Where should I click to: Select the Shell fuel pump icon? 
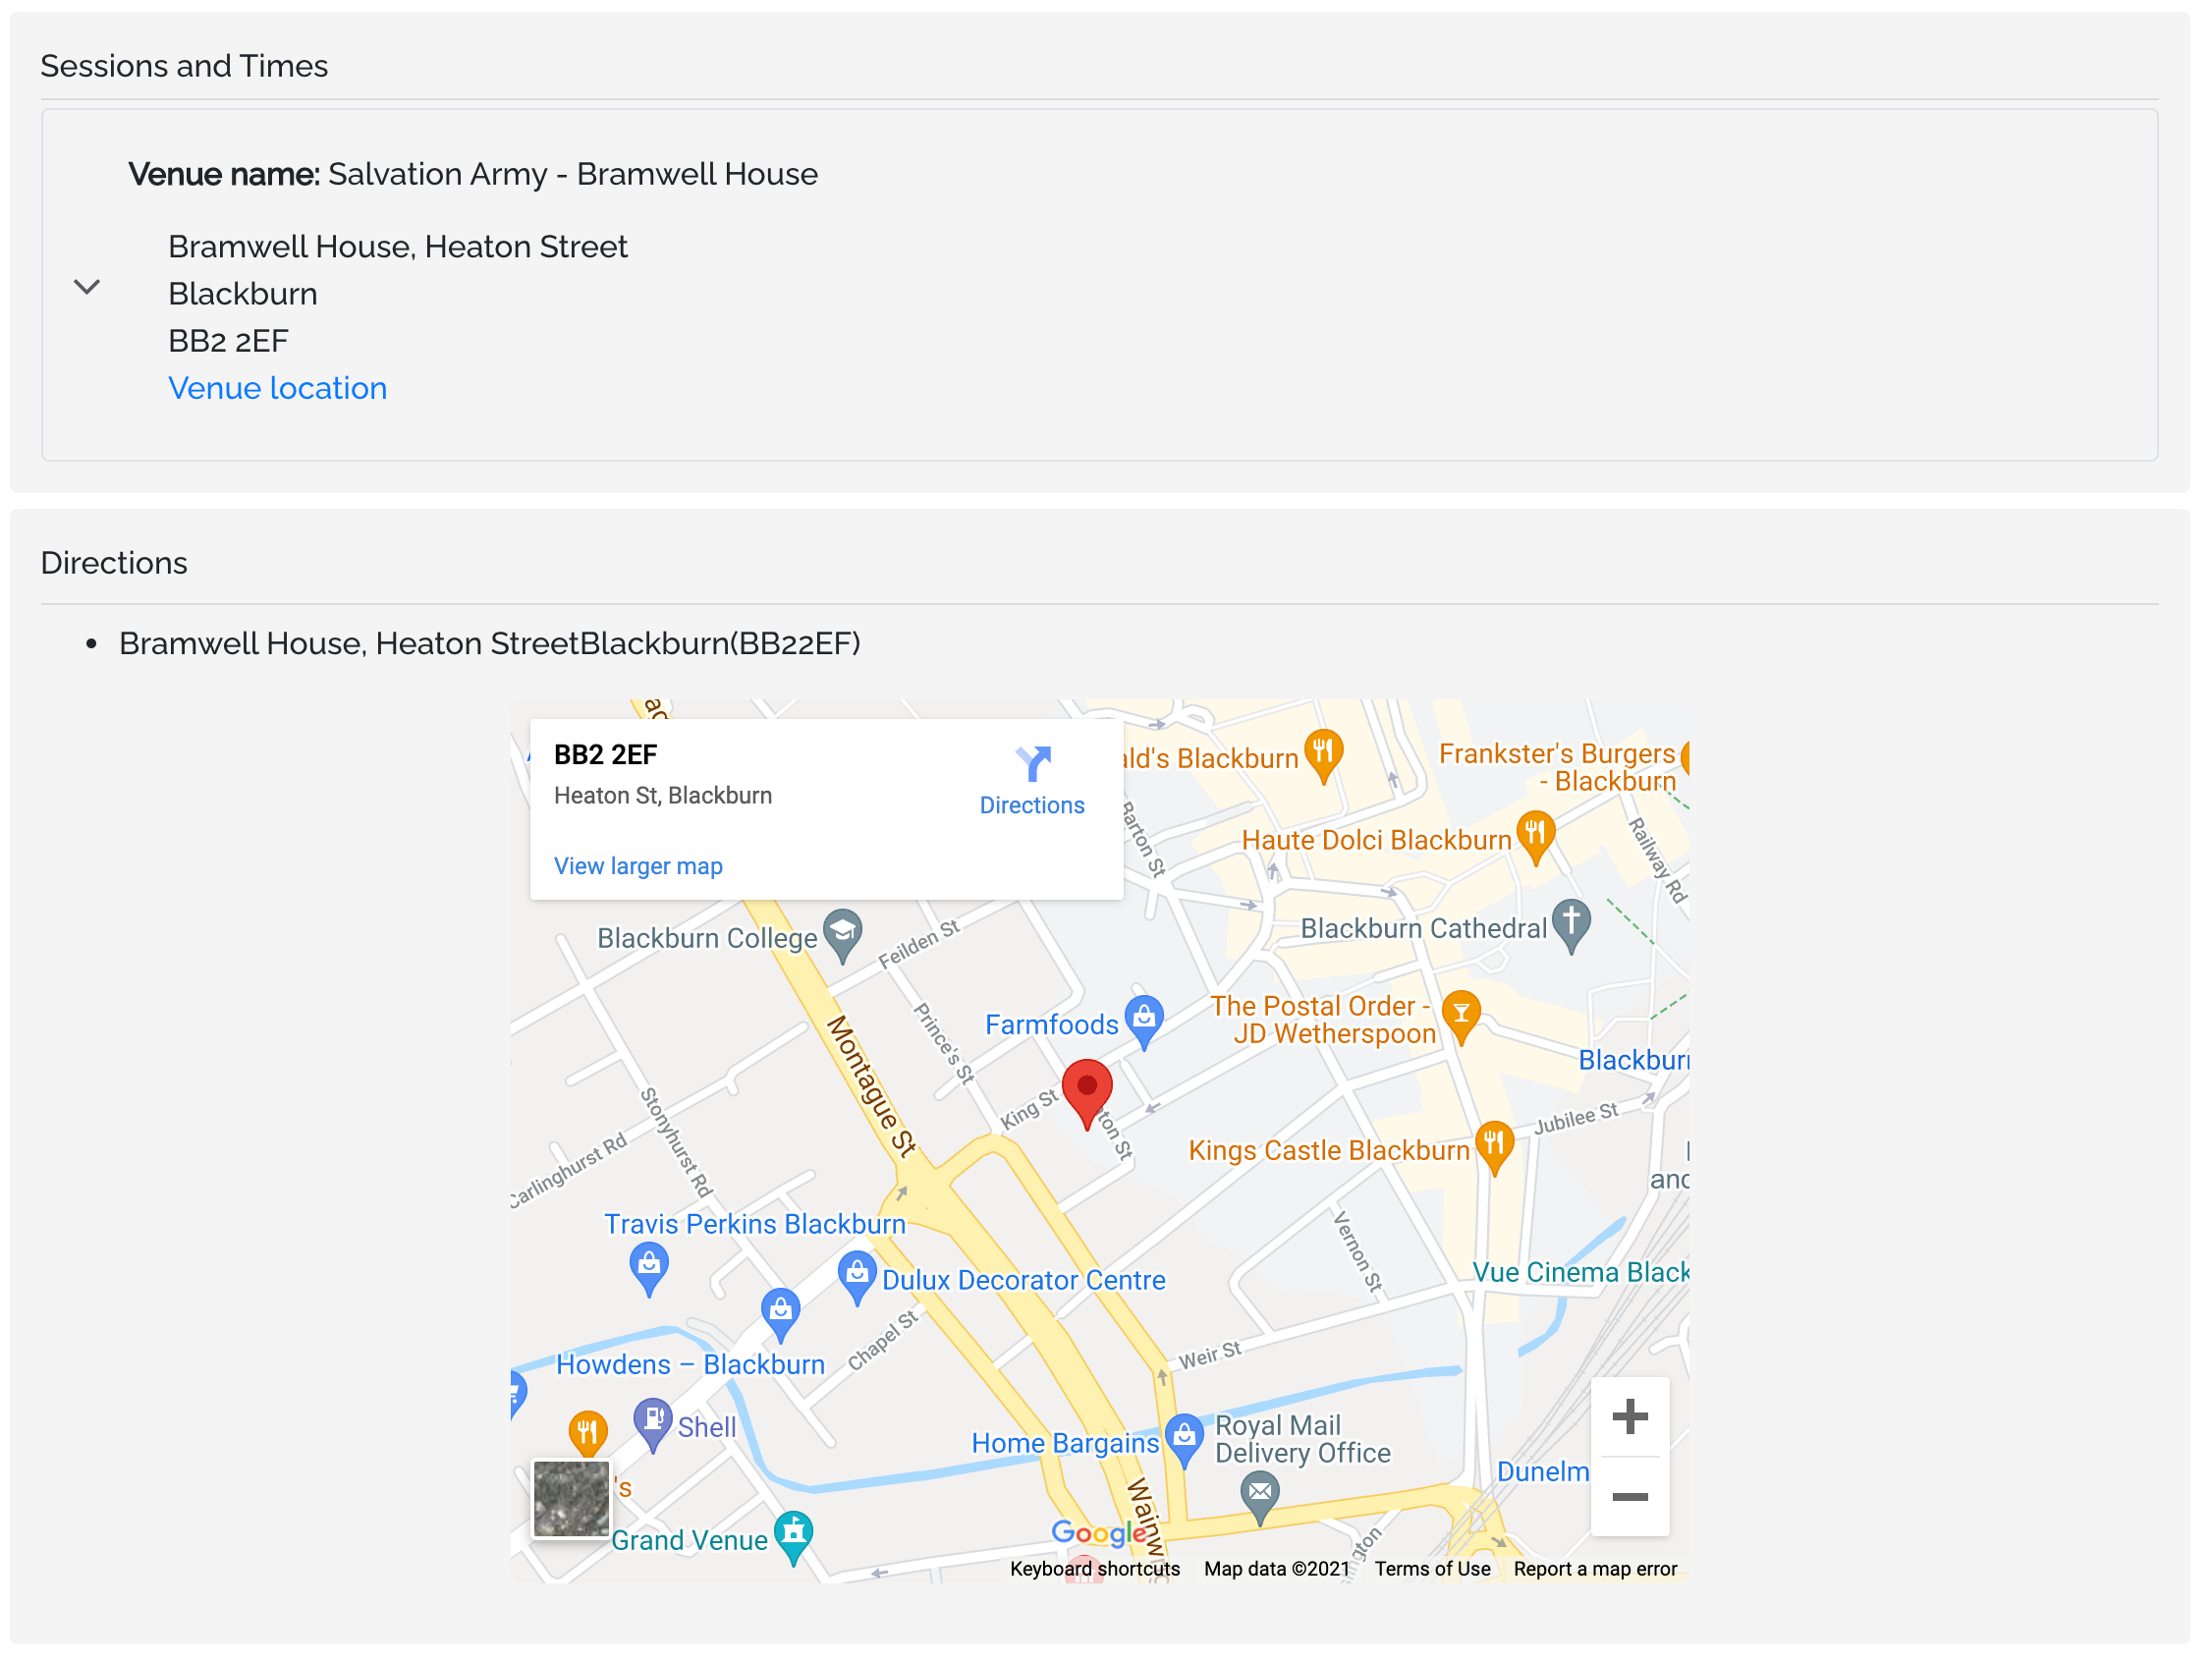[653, 1424]
